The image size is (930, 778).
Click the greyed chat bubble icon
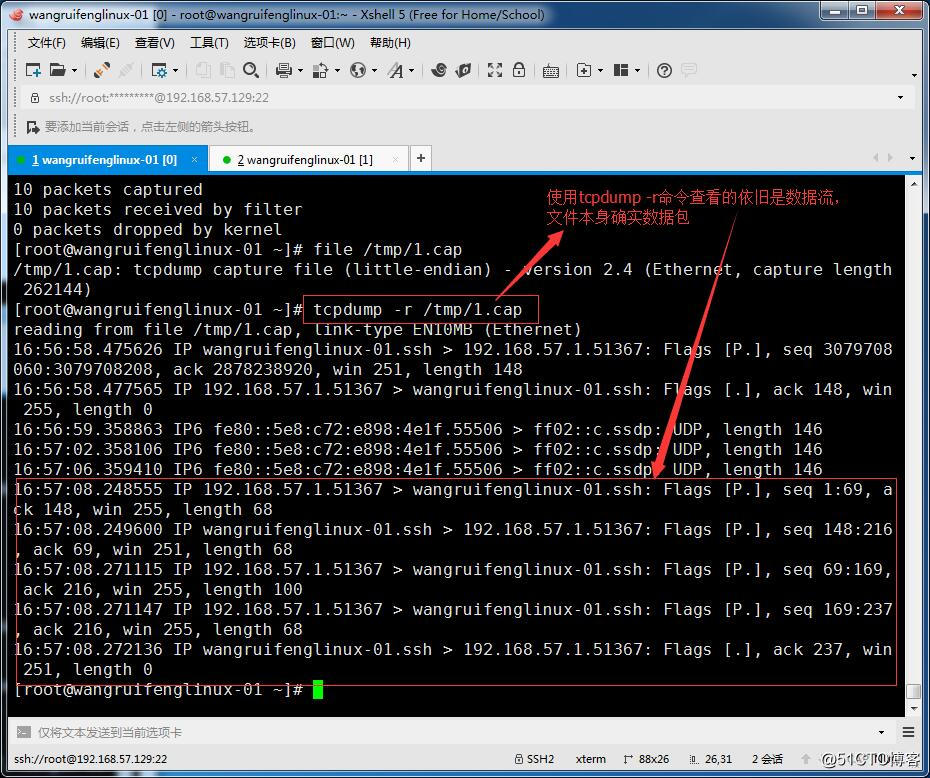[689, 71]
